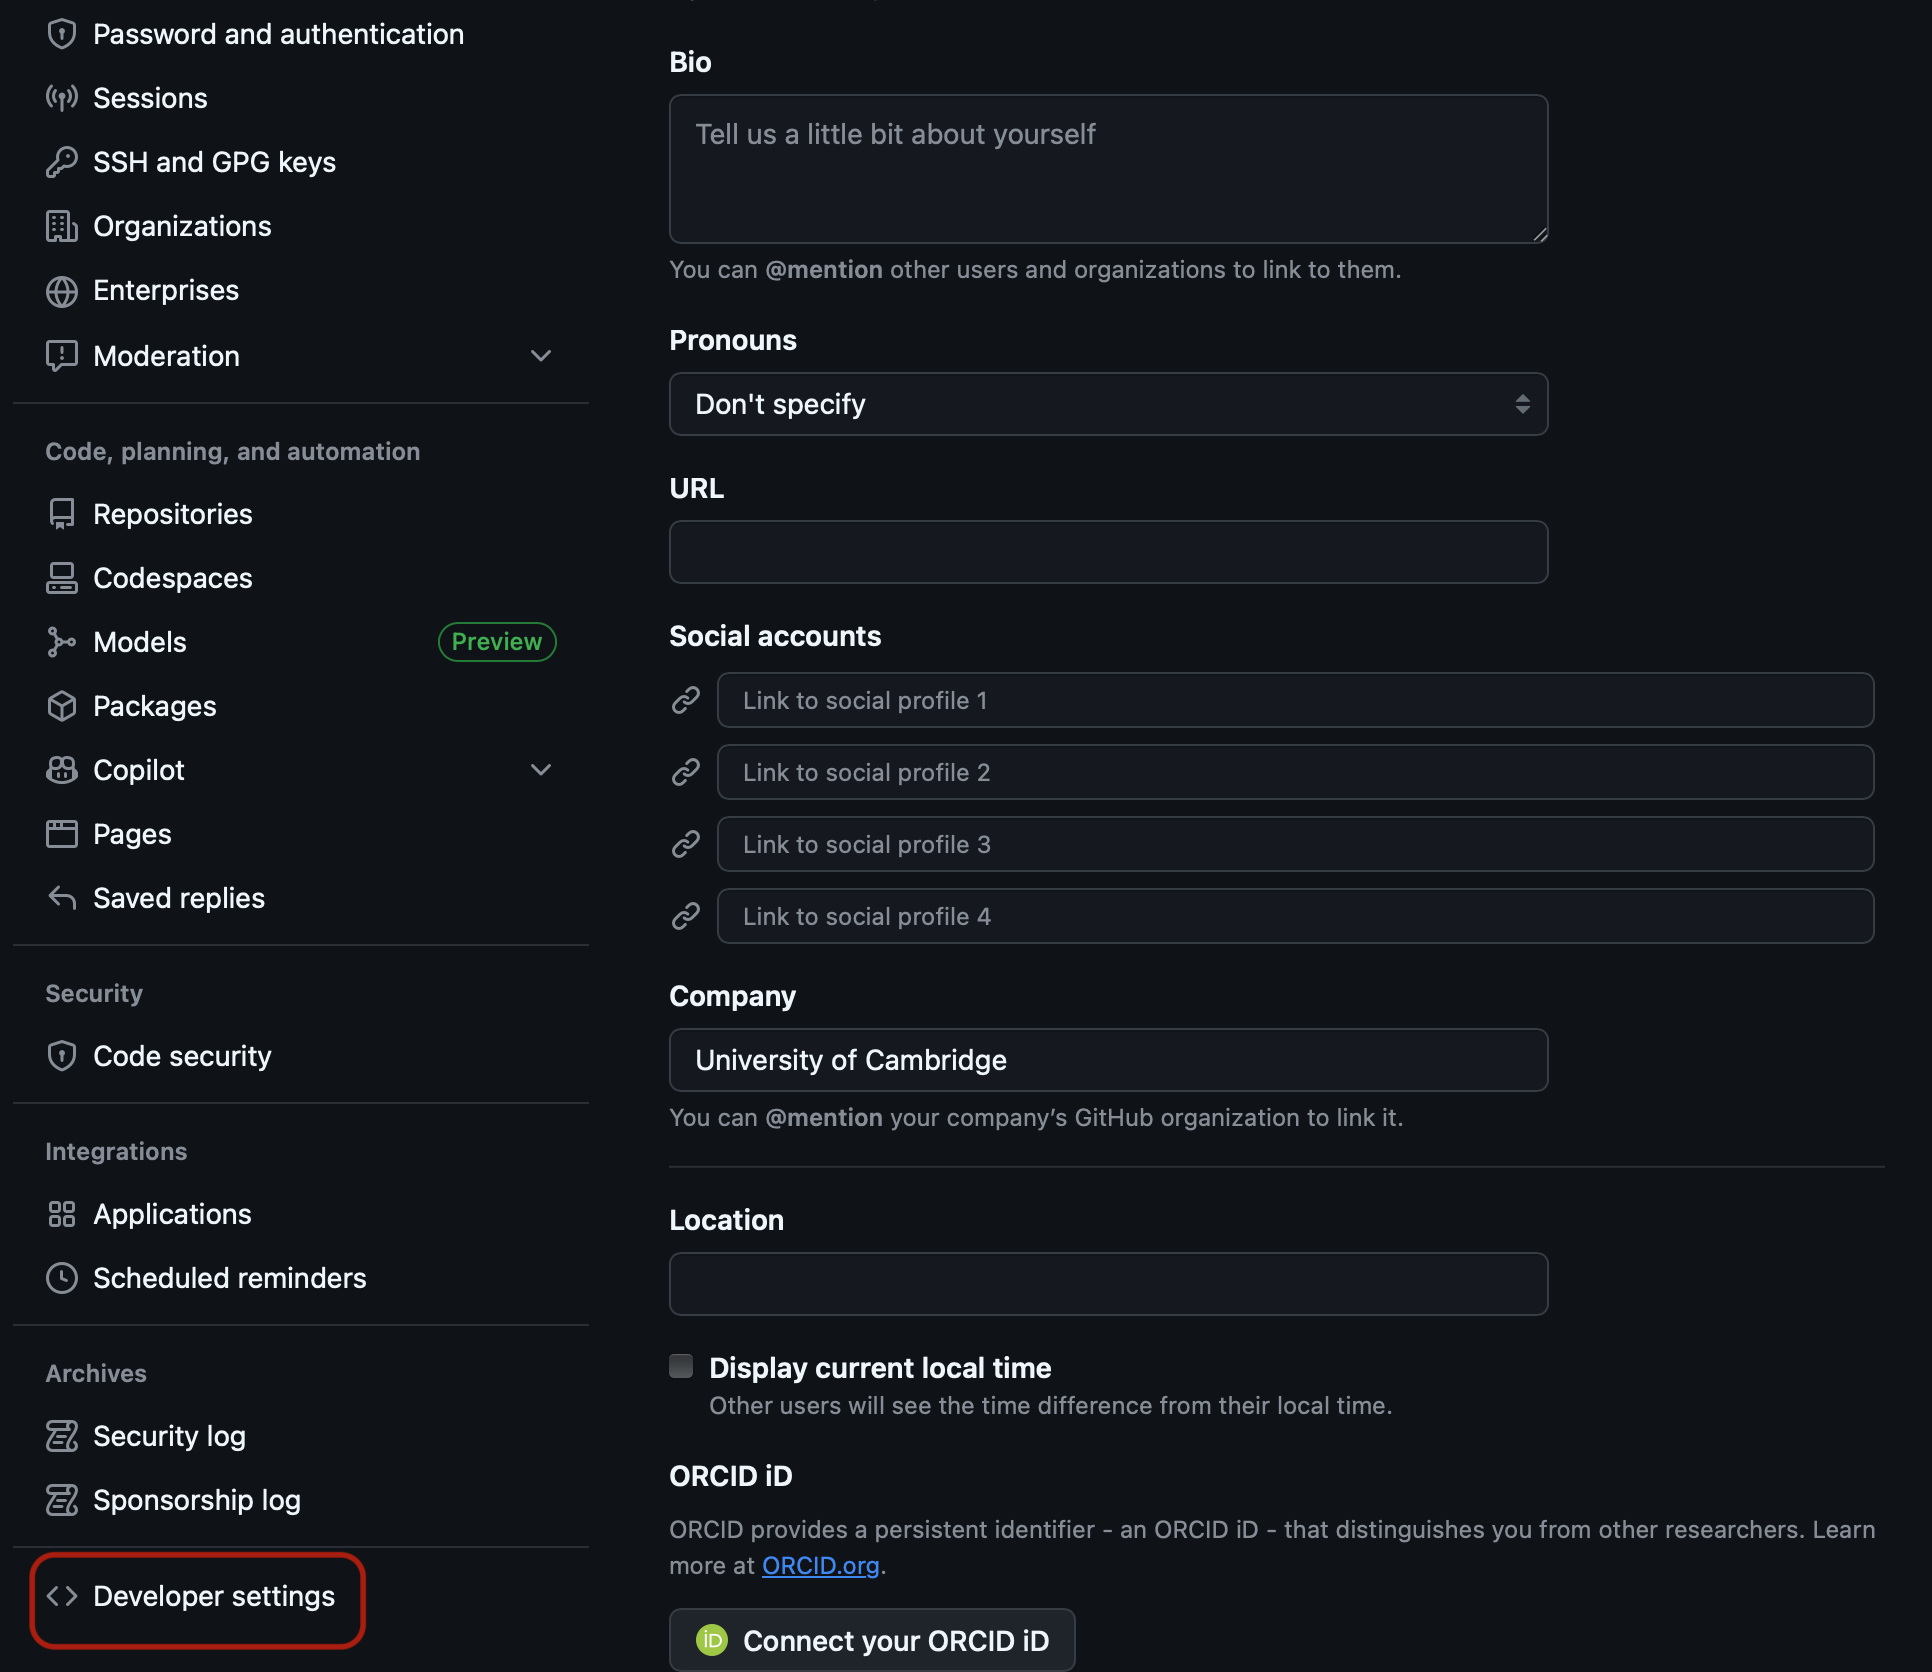Open Organizations settings

tap(181, 225)
